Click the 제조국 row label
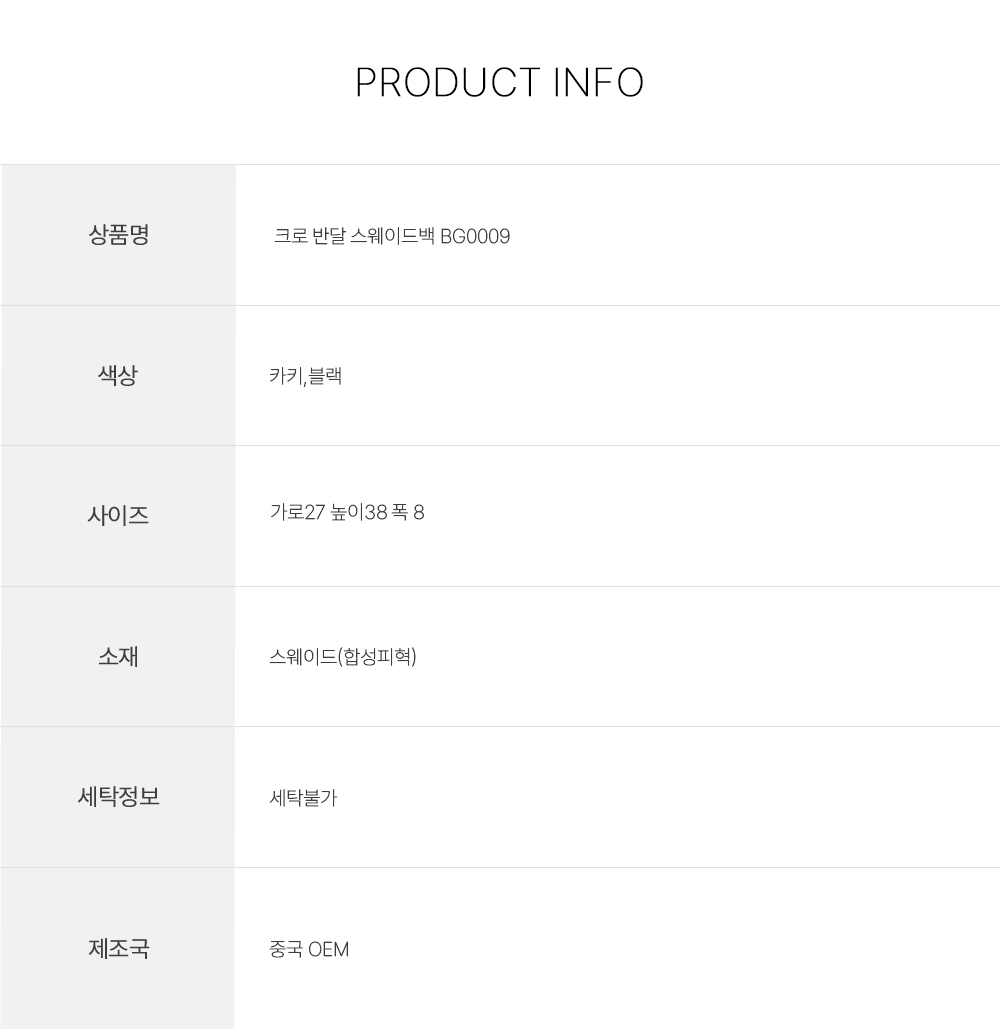The image size is (1000, 1029). (x=118, y=948)
